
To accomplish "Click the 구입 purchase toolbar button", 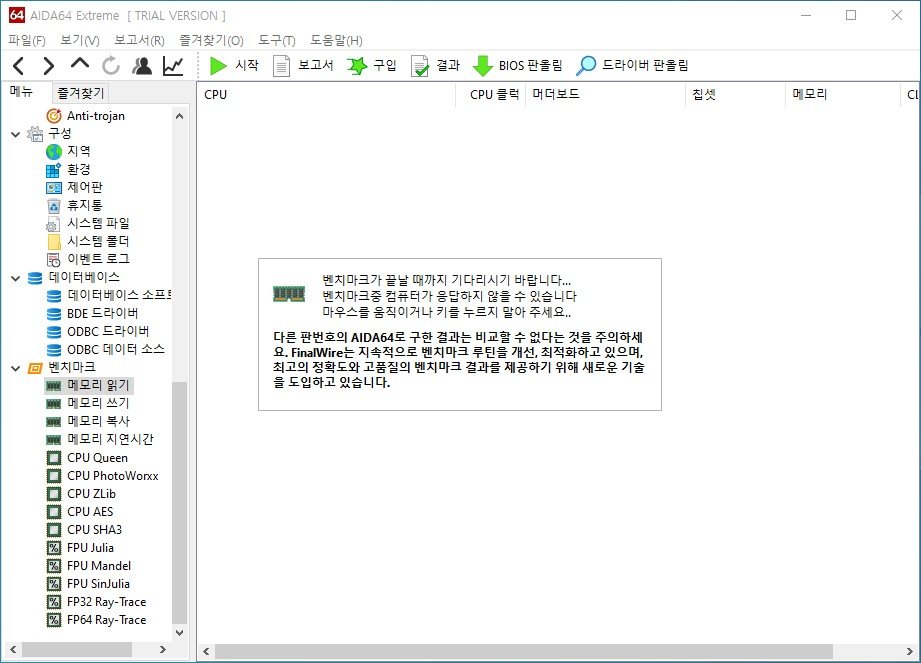I will click(x=372, y=66).
